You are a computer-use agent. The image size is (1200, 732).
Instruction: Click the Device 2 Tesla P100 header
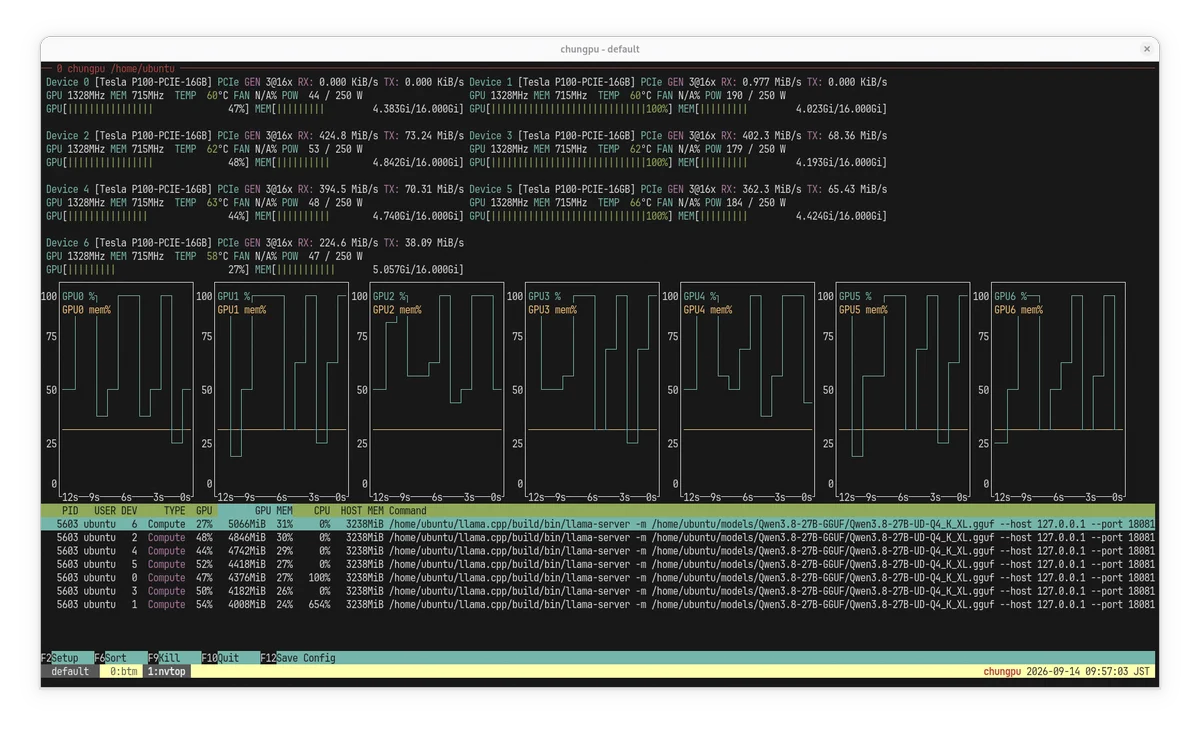click(x=129, y=136)
